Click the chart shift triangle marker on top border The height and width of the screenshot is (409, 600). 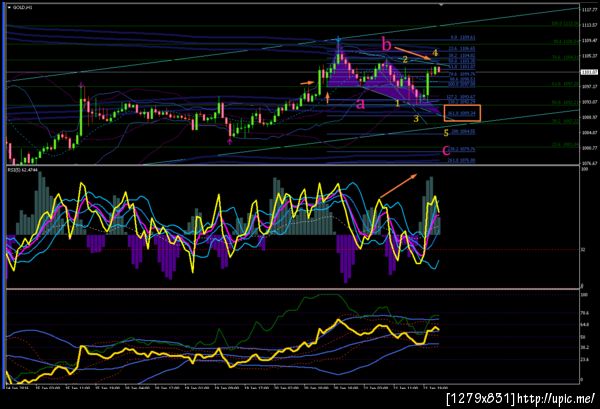pyautogui.click(x=441, y=5)
